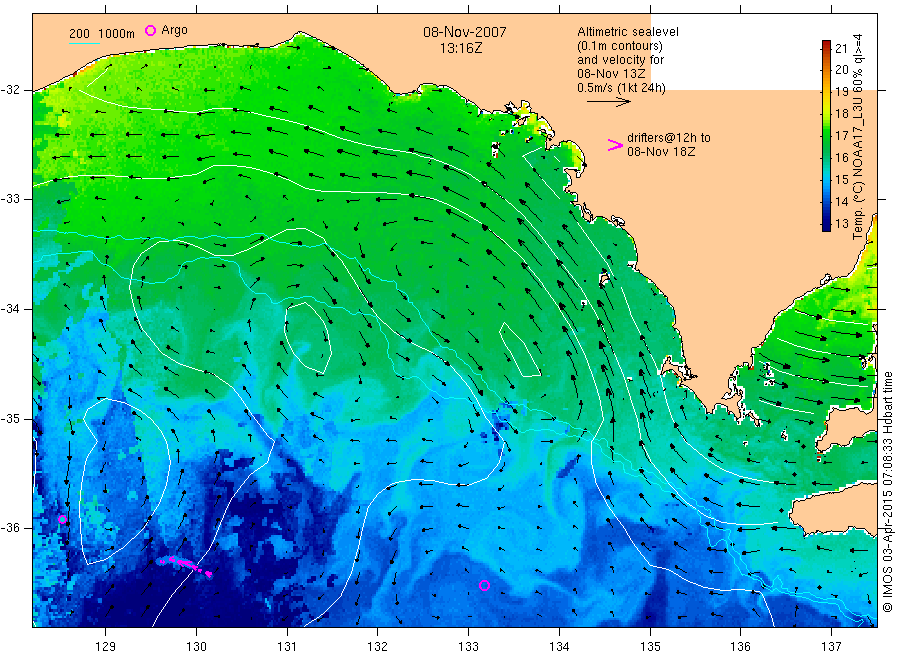This screenshot has width=900, height=660.
Task: Click the longitude axis label 129
Action: [106, 646]
